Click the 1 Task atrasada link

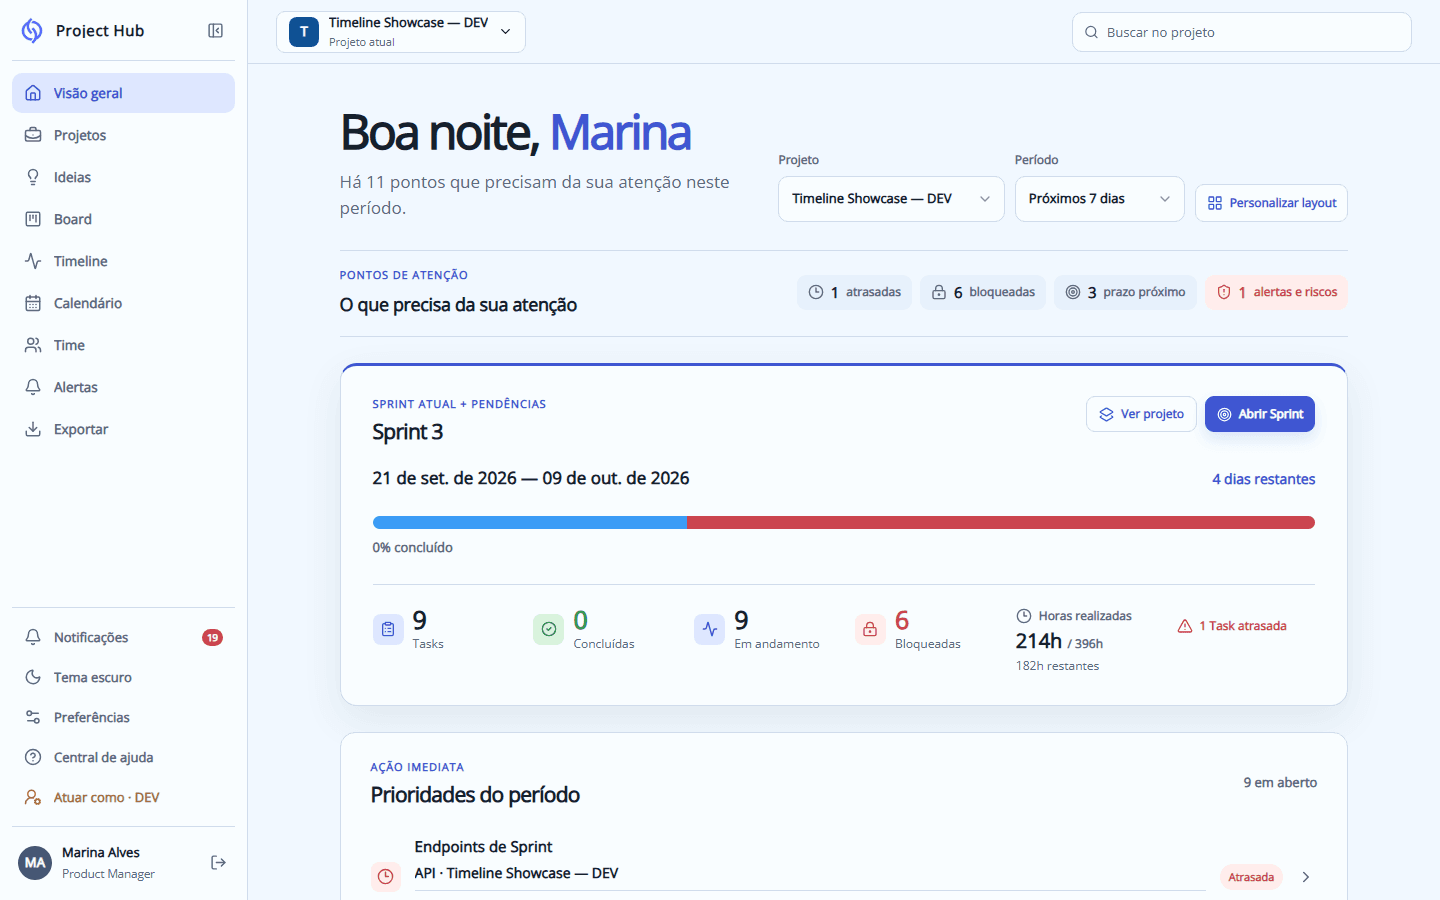tap(1232, 626)
